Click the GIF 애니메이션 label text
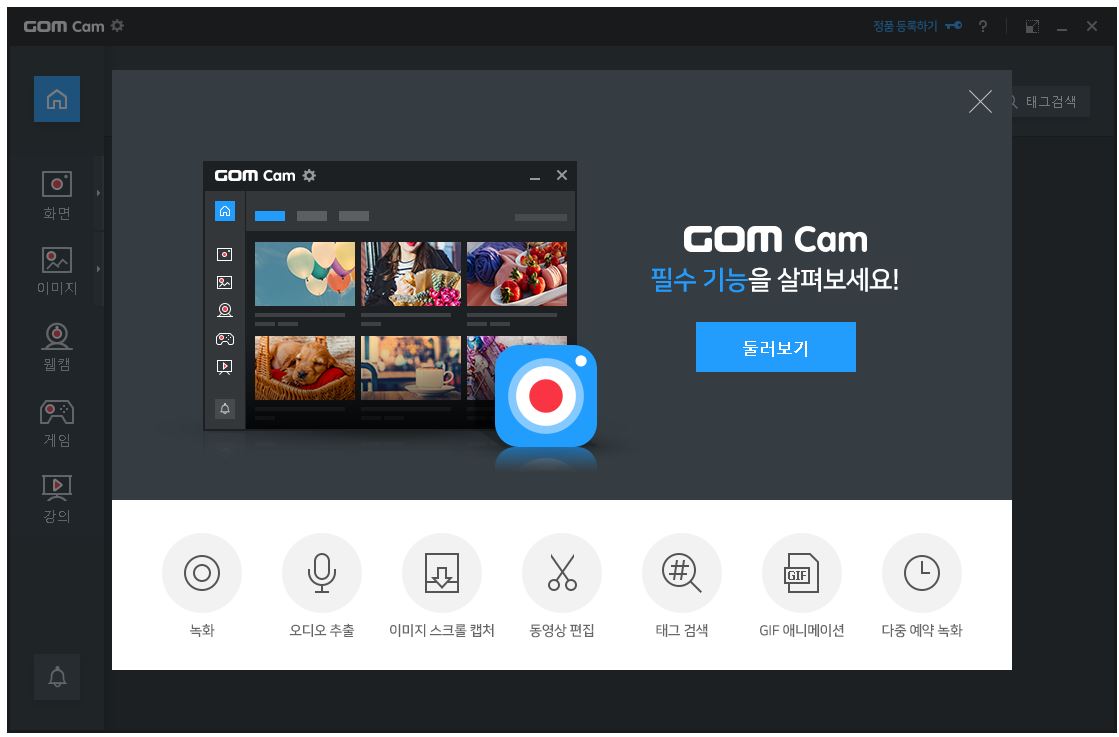This screenshot has width=1119, height=737. (x=801, y=630)
